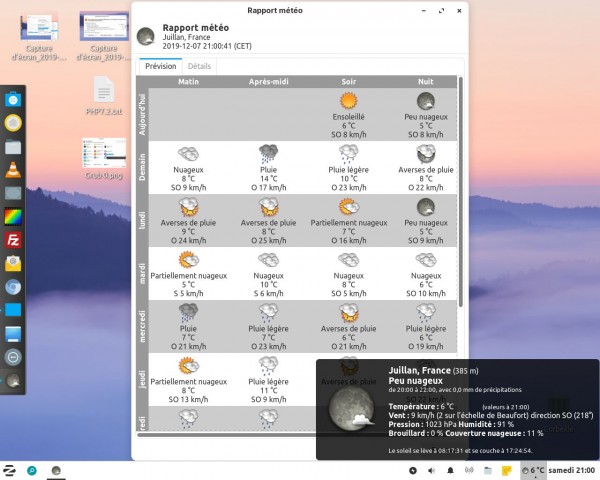Switch to the Détails tab
600x480 pixels.
199,66
